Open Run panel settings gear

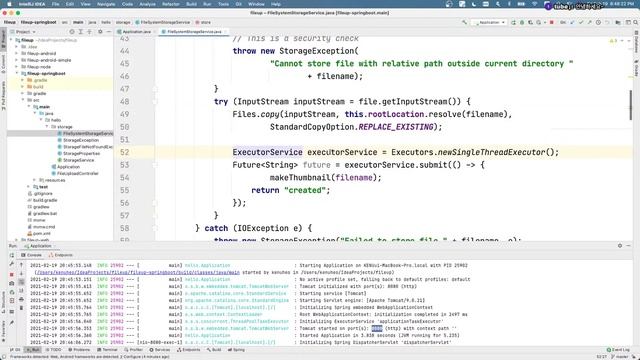coord(620,246)
